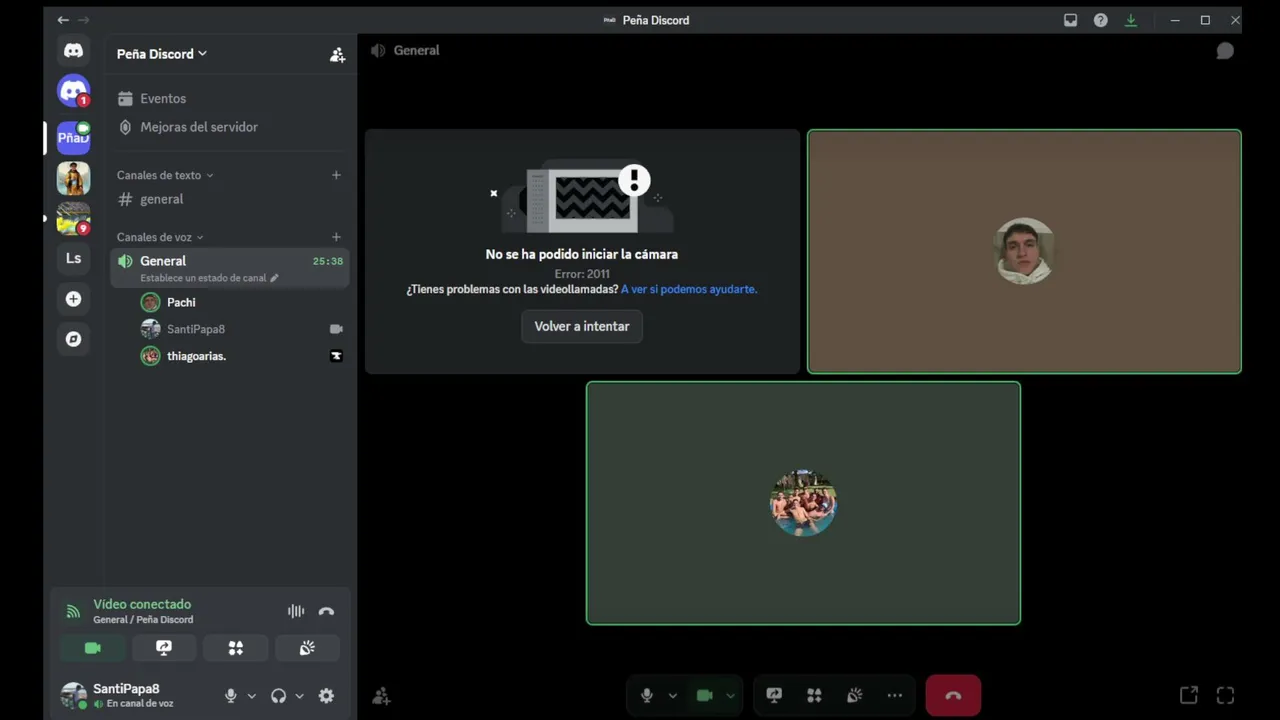The width and height of the screenshot is (1280, 720).
Task: Collapse Canales de texto category
Action: [x=165, y=175]
